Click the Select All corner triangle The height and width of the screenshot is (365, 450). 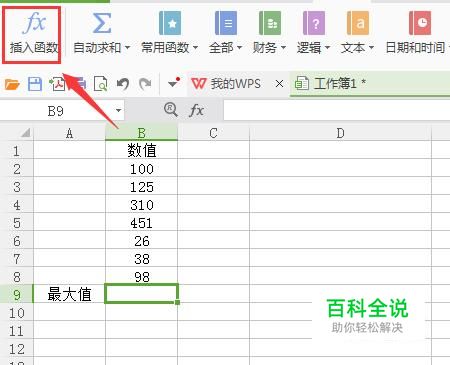(x=25, y=133)
